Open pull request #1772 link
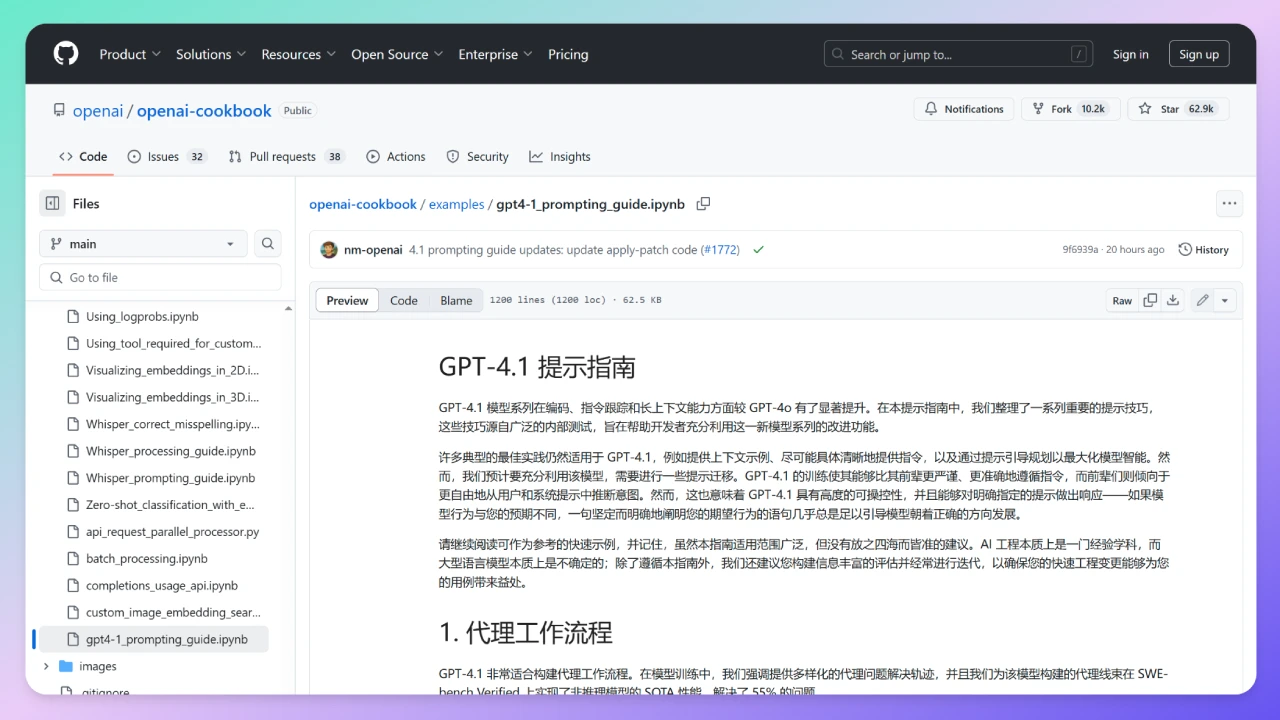This screenshot has width=1280, height=720. pyautogui.click(x=720, y=250)
